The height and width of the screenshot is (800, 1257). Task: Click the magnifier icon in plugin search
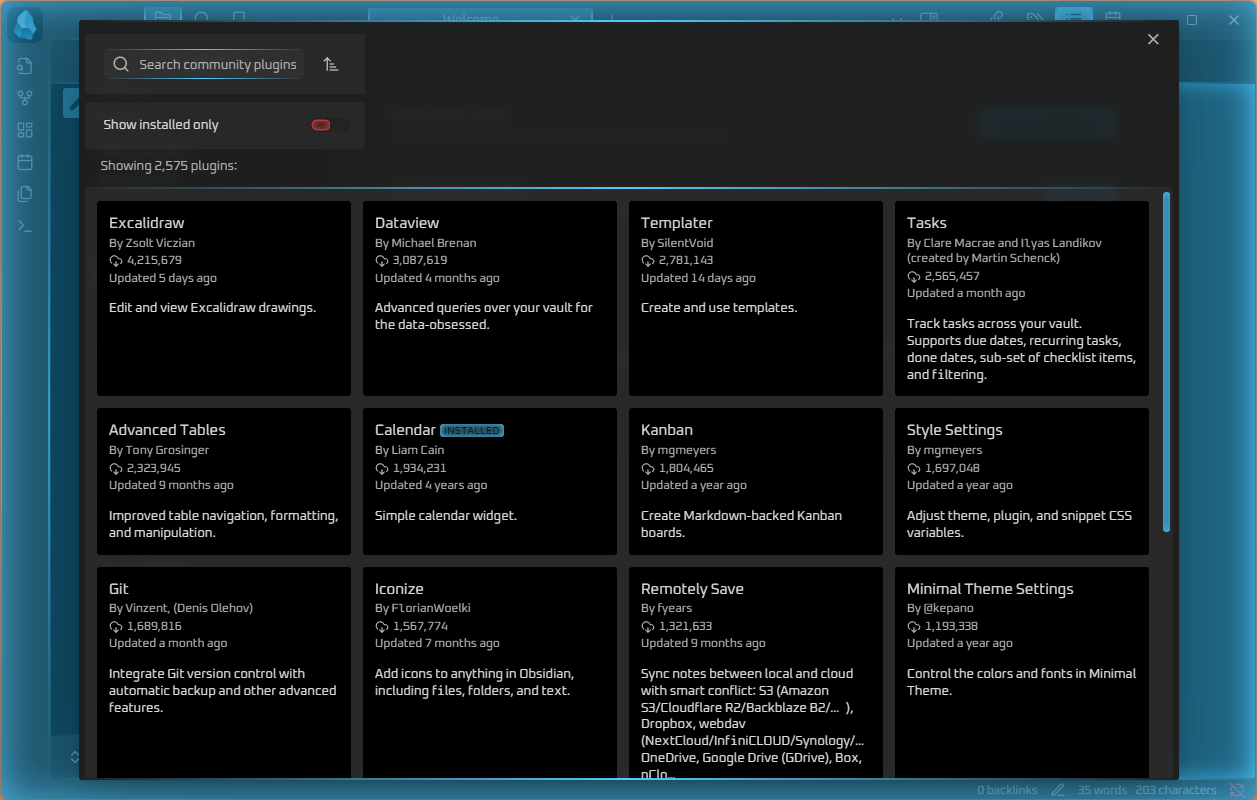click(x=121, y=64)
